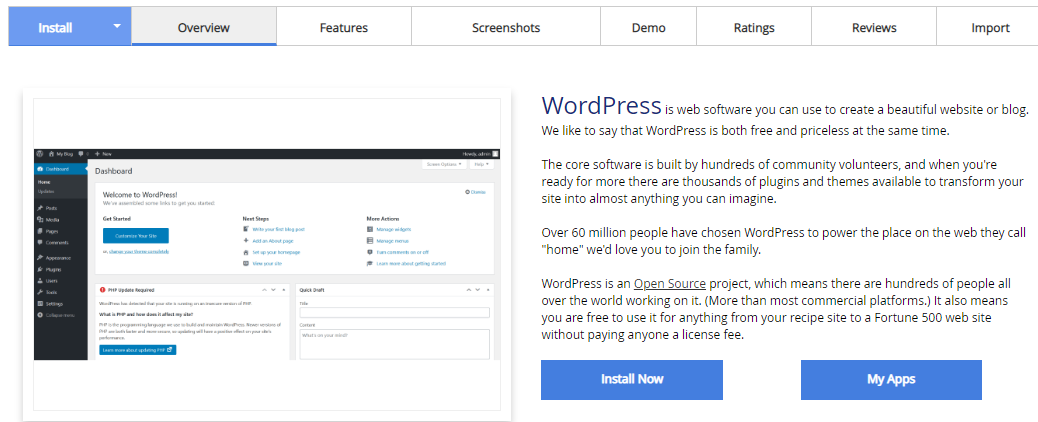
Task: Click the WordPress dashboard screenshot thumbnail
Action: (x=267, y=254)
